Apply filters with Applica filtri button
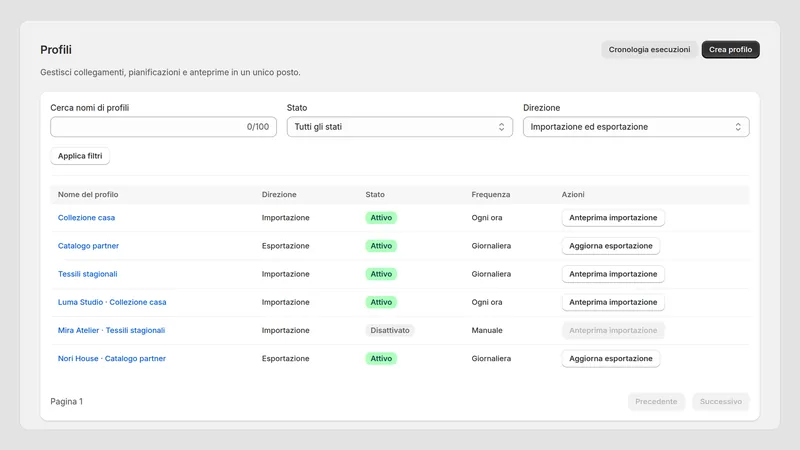This screenshot has height=450, width=800. click(80, 156)
